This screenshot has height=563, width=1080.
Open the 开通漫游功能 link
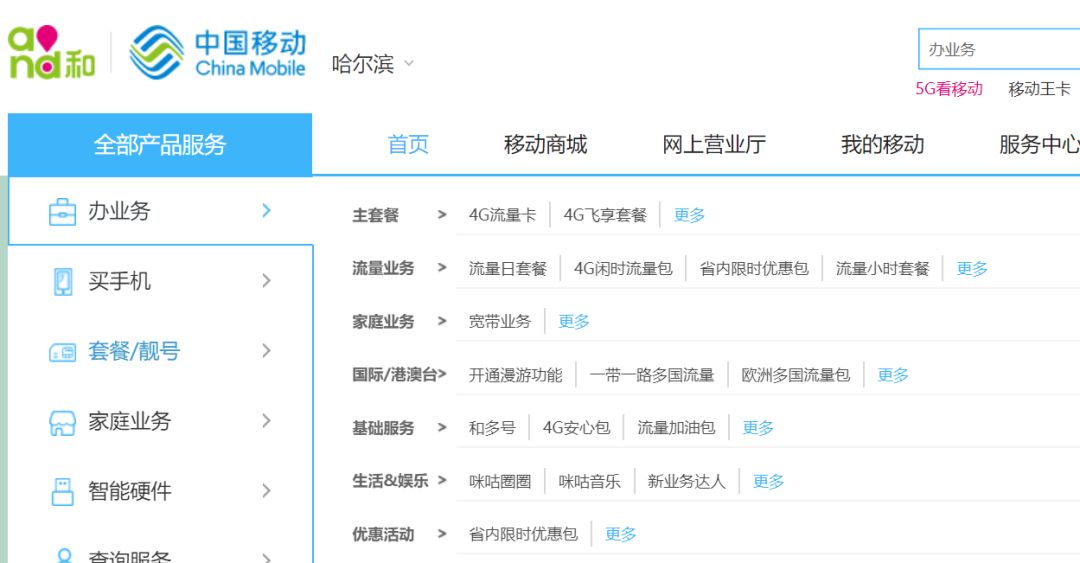[516, 375]
